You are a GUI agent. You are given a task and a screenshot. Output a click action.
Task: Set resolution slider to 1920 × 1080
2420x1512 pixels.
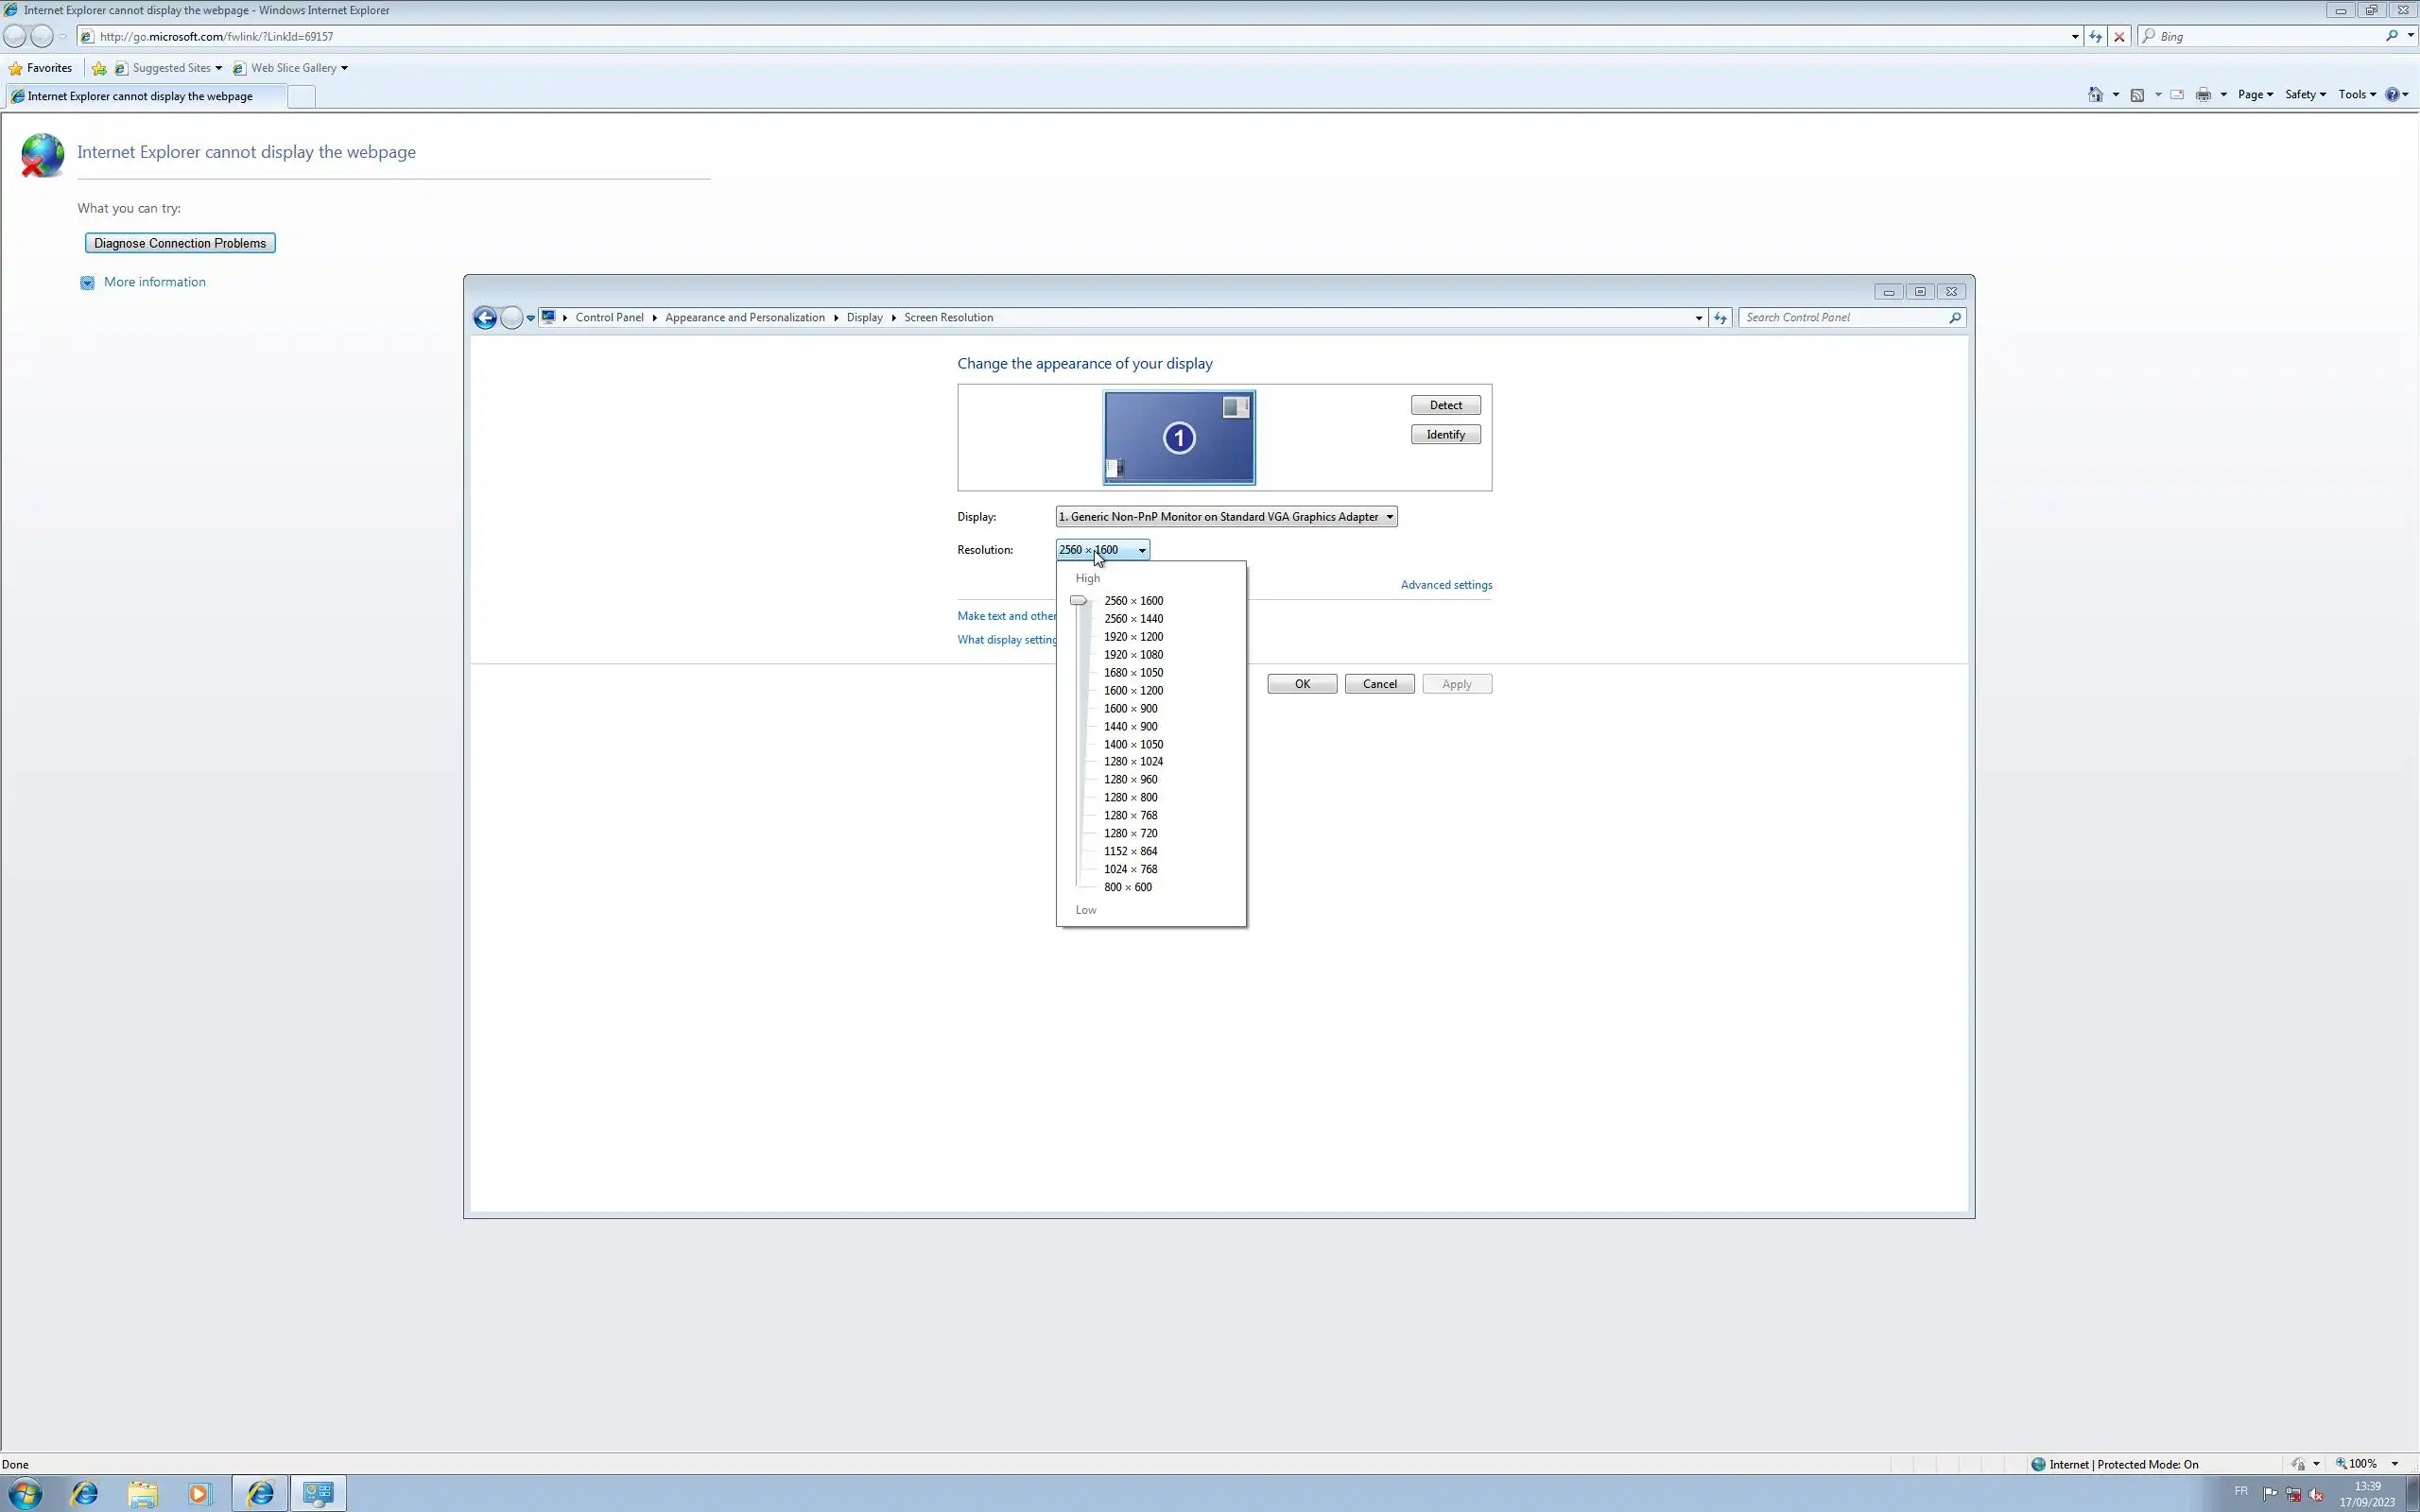(x=1133, y=655)
